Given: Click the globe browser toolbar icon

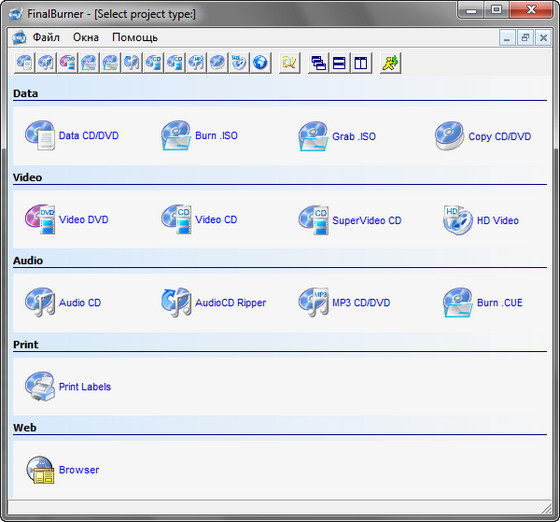Looking at the screenshot, I should pyautogui.click(x=260, y=63).
